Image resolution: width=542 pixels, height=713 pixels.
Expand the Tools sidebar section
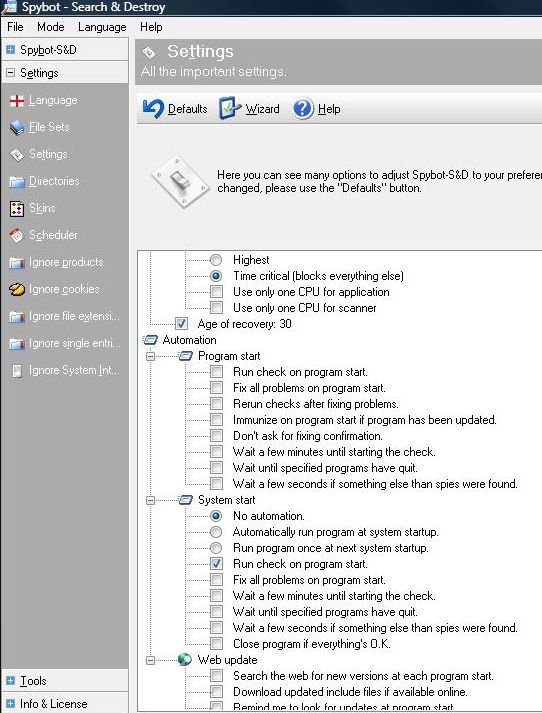pos(10,680)
